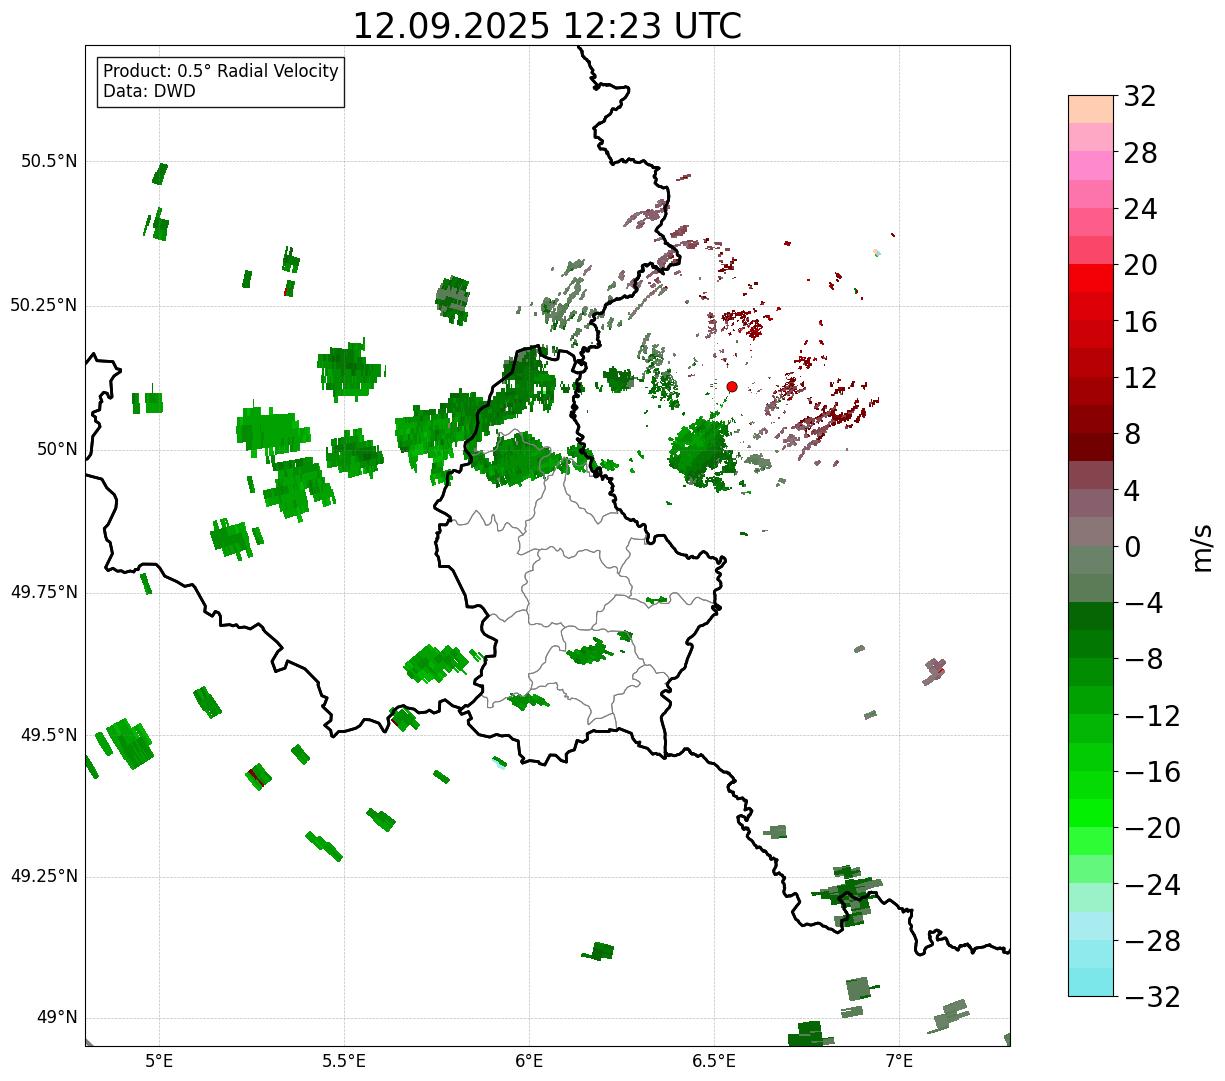Image resolution: width=1225 pixels, height=1081 pixels.
Task: Click the 49.25°N latitude label
Action: [44, 876]
